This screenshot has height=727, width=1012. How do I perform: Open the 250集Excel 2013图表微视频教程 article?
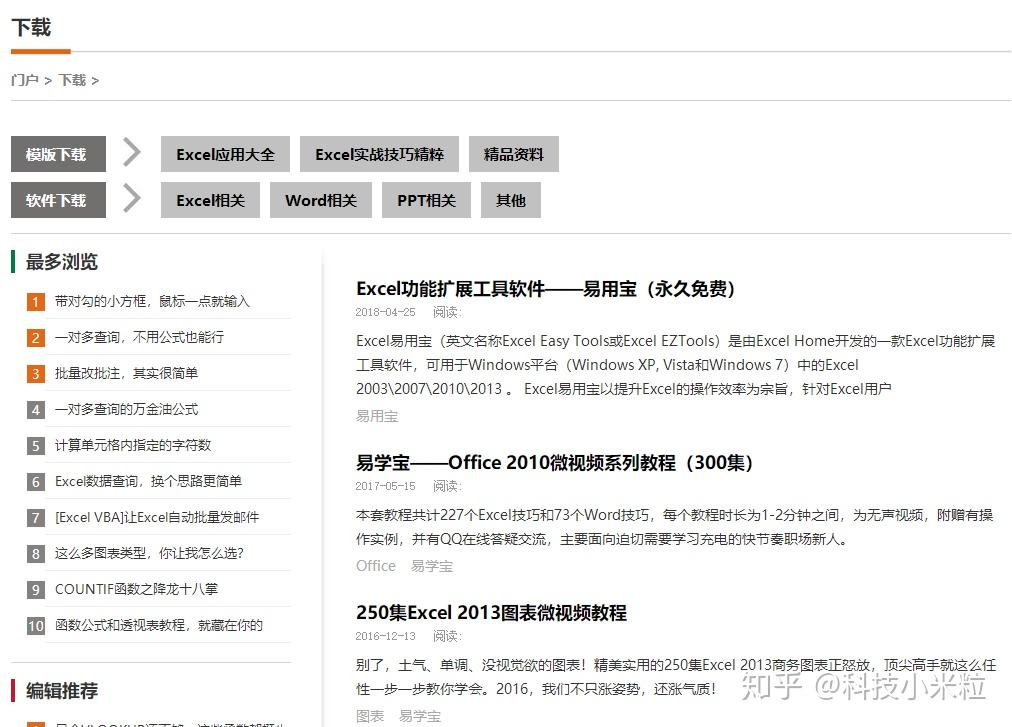[x=491, y=612]
